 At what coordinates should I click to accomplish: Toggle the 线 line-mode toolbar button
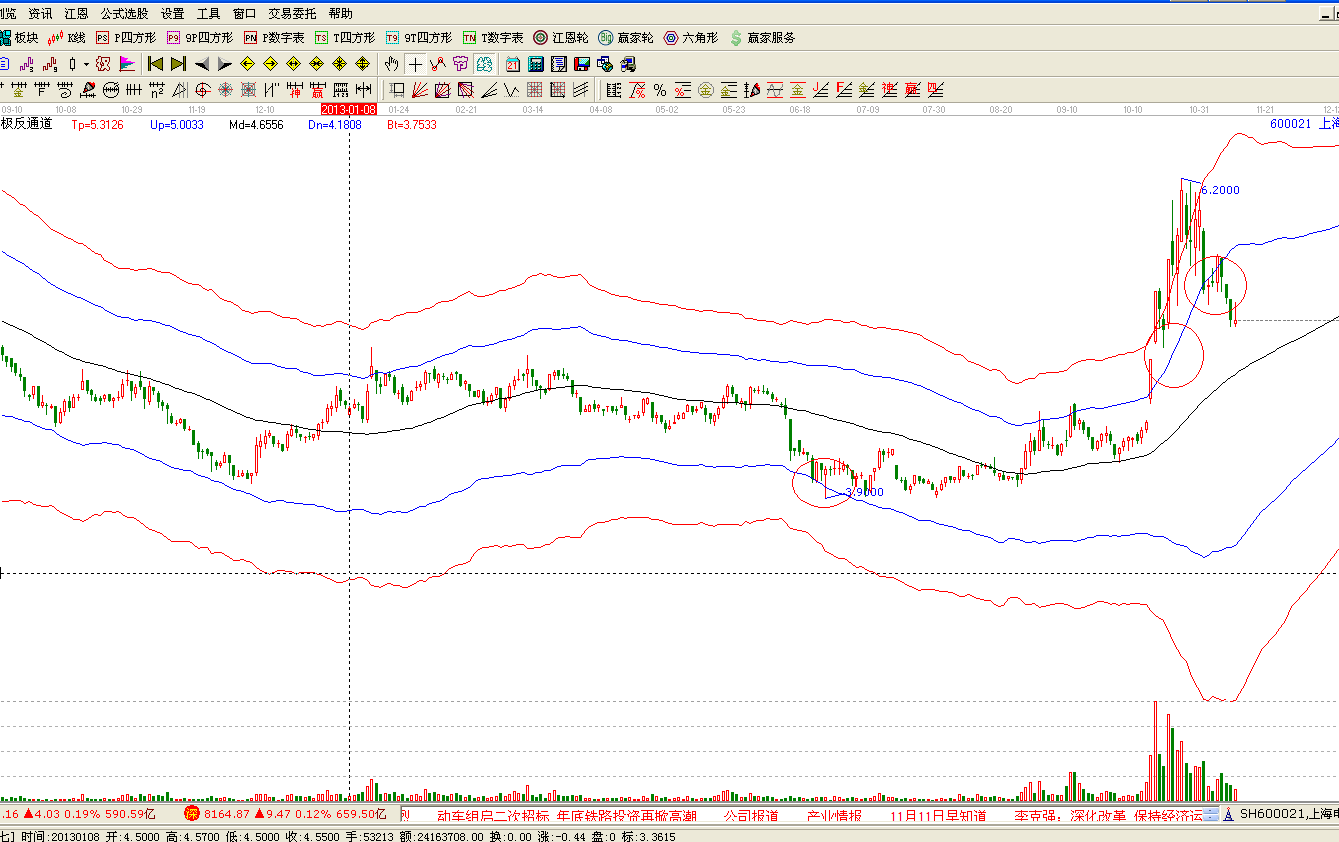click(485, 64)
